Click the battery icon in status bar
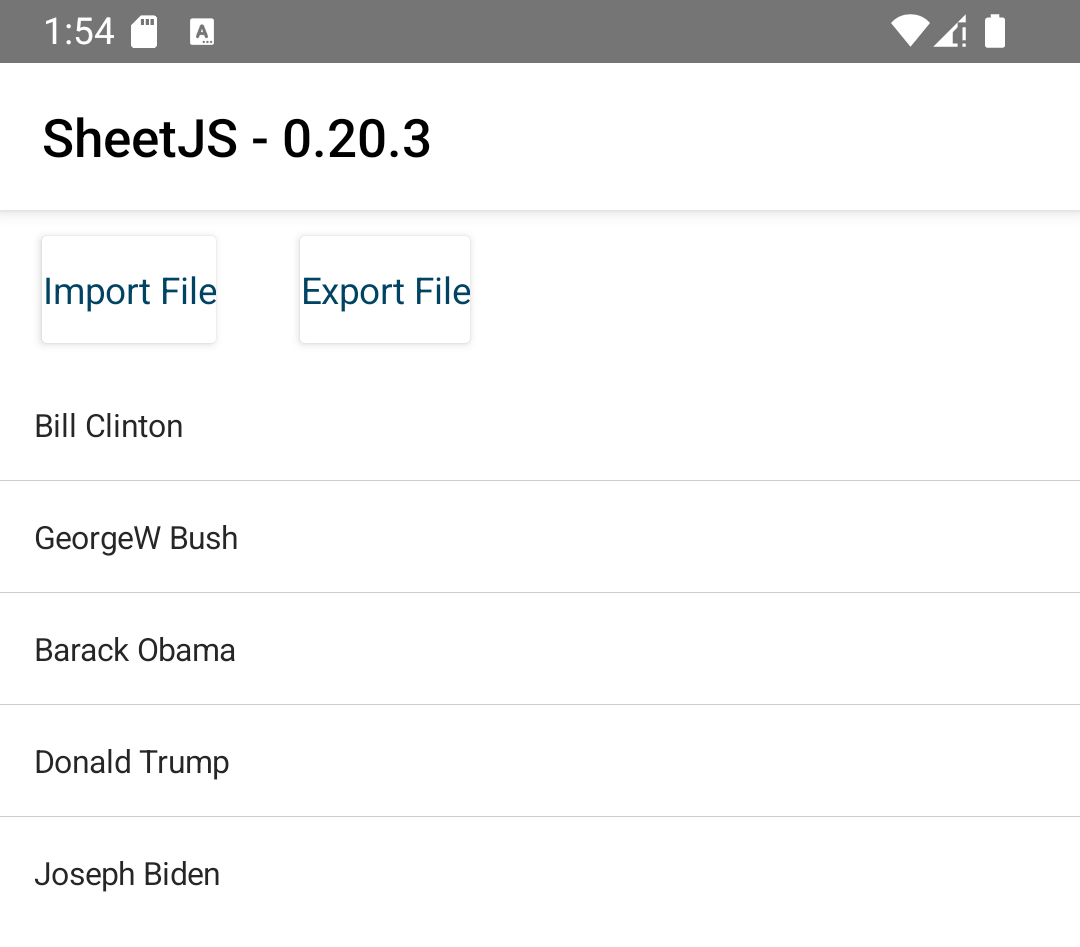1080x947 pixels. coord(995,32)
